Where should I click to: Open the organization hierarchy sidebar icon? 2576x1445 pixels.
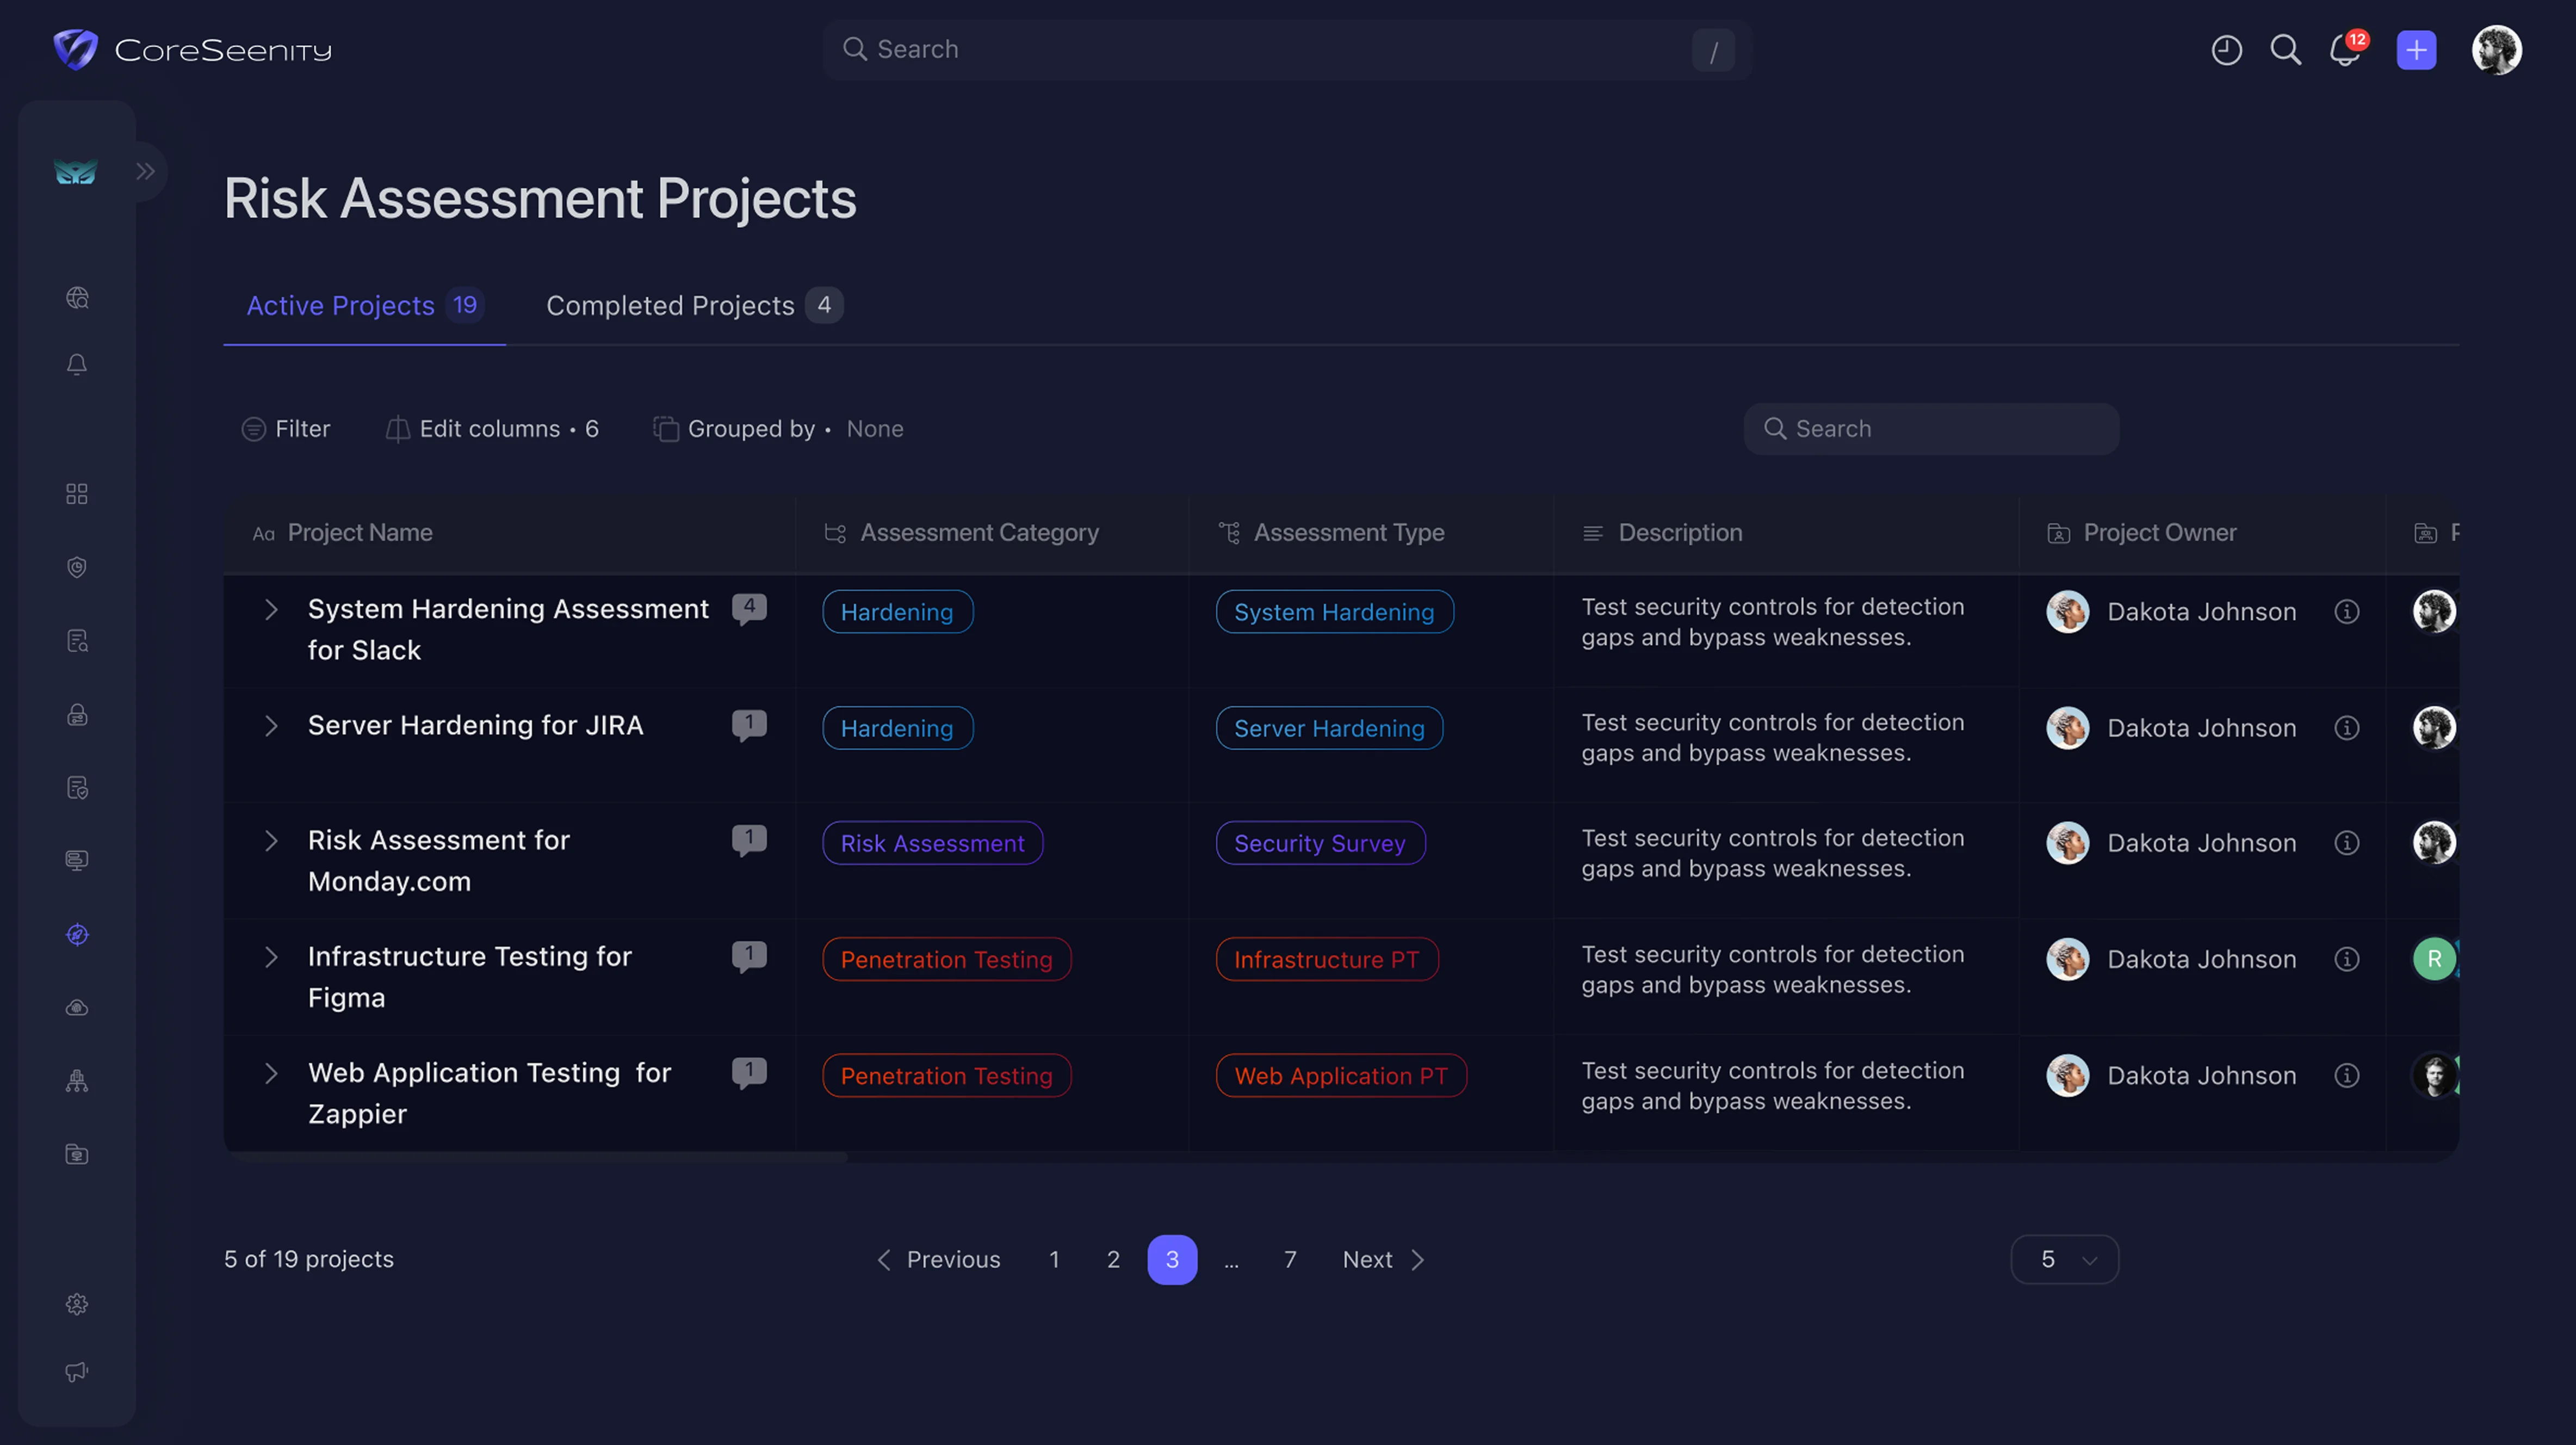pos(77,1081)
